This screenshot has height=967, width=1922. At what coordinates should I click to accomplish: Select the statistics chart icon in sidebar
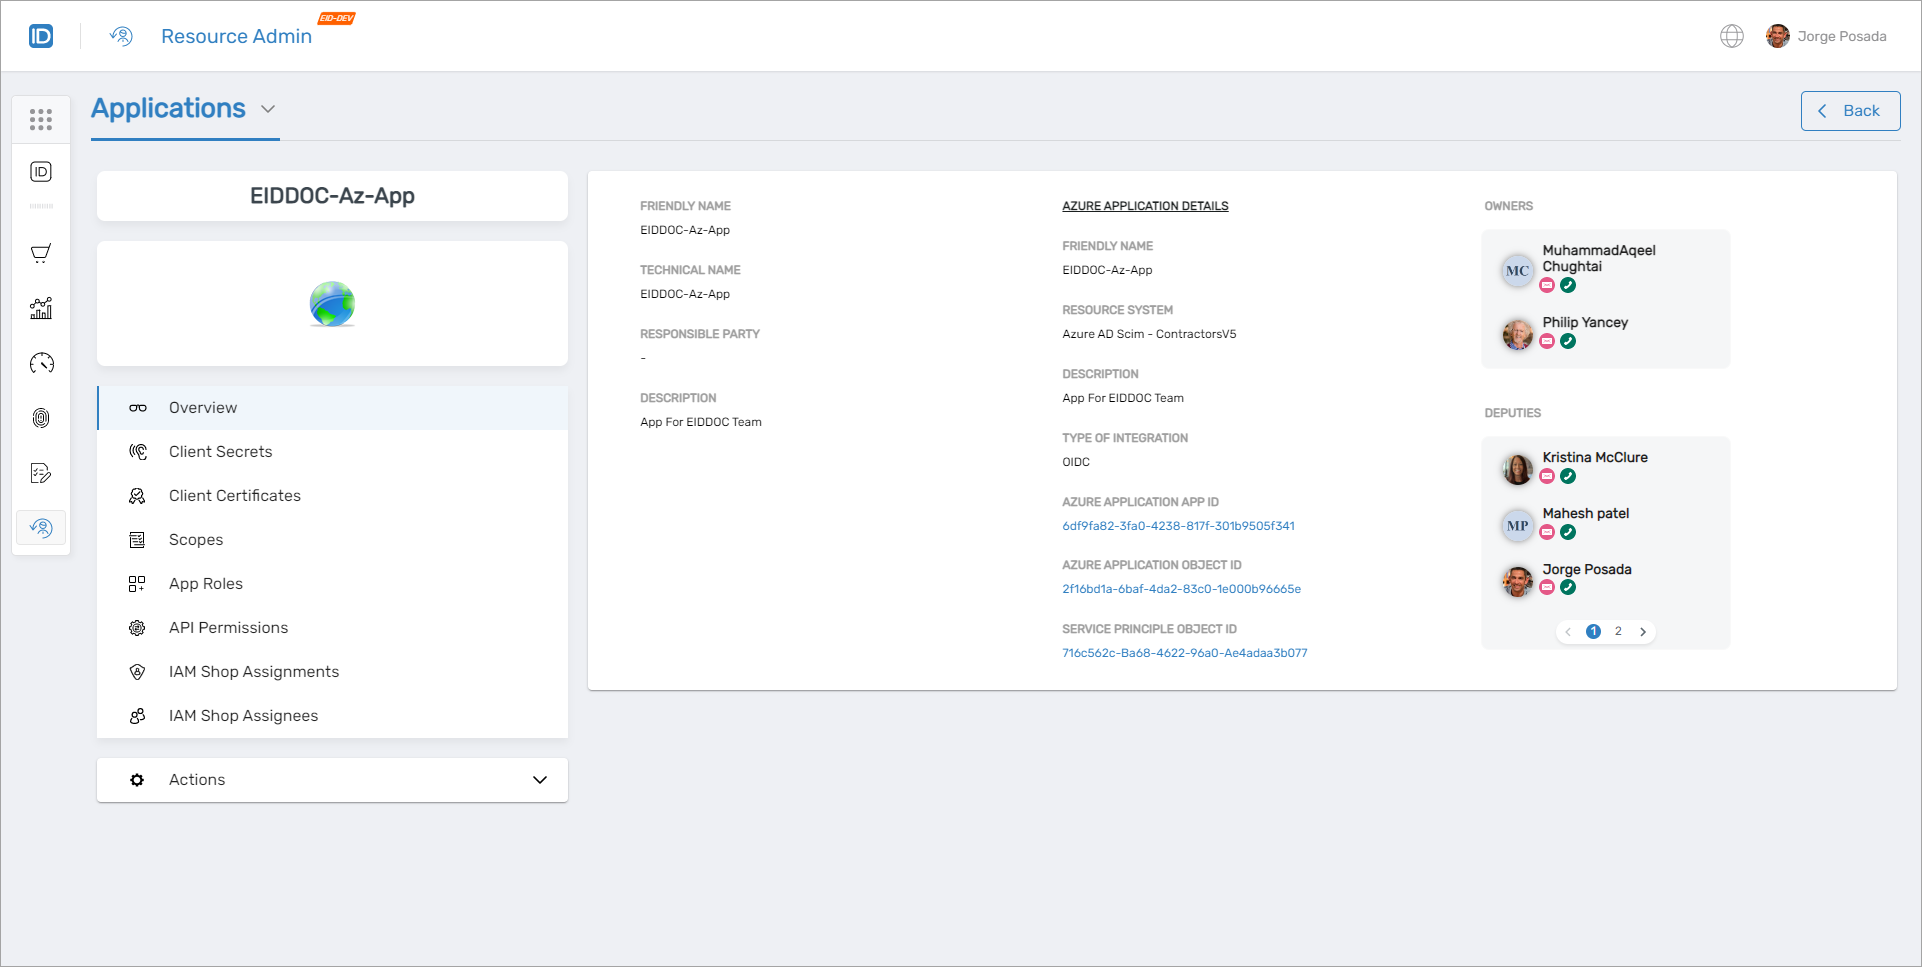41,308
